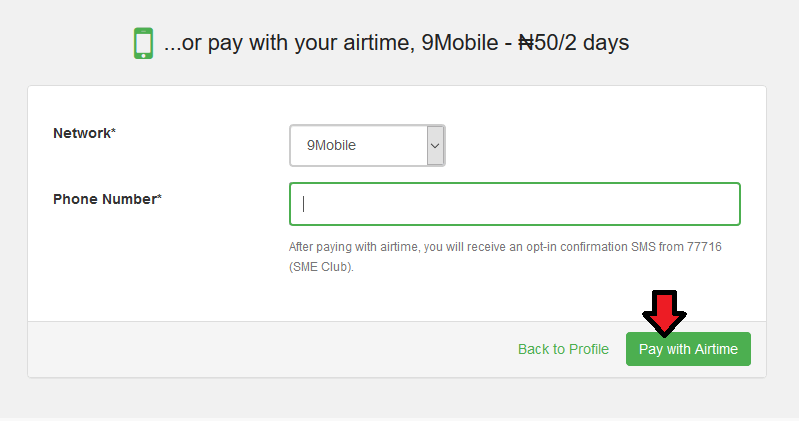799x421 pixels.
Task: Focus the Phone Number text field
Action: (515, 204)
